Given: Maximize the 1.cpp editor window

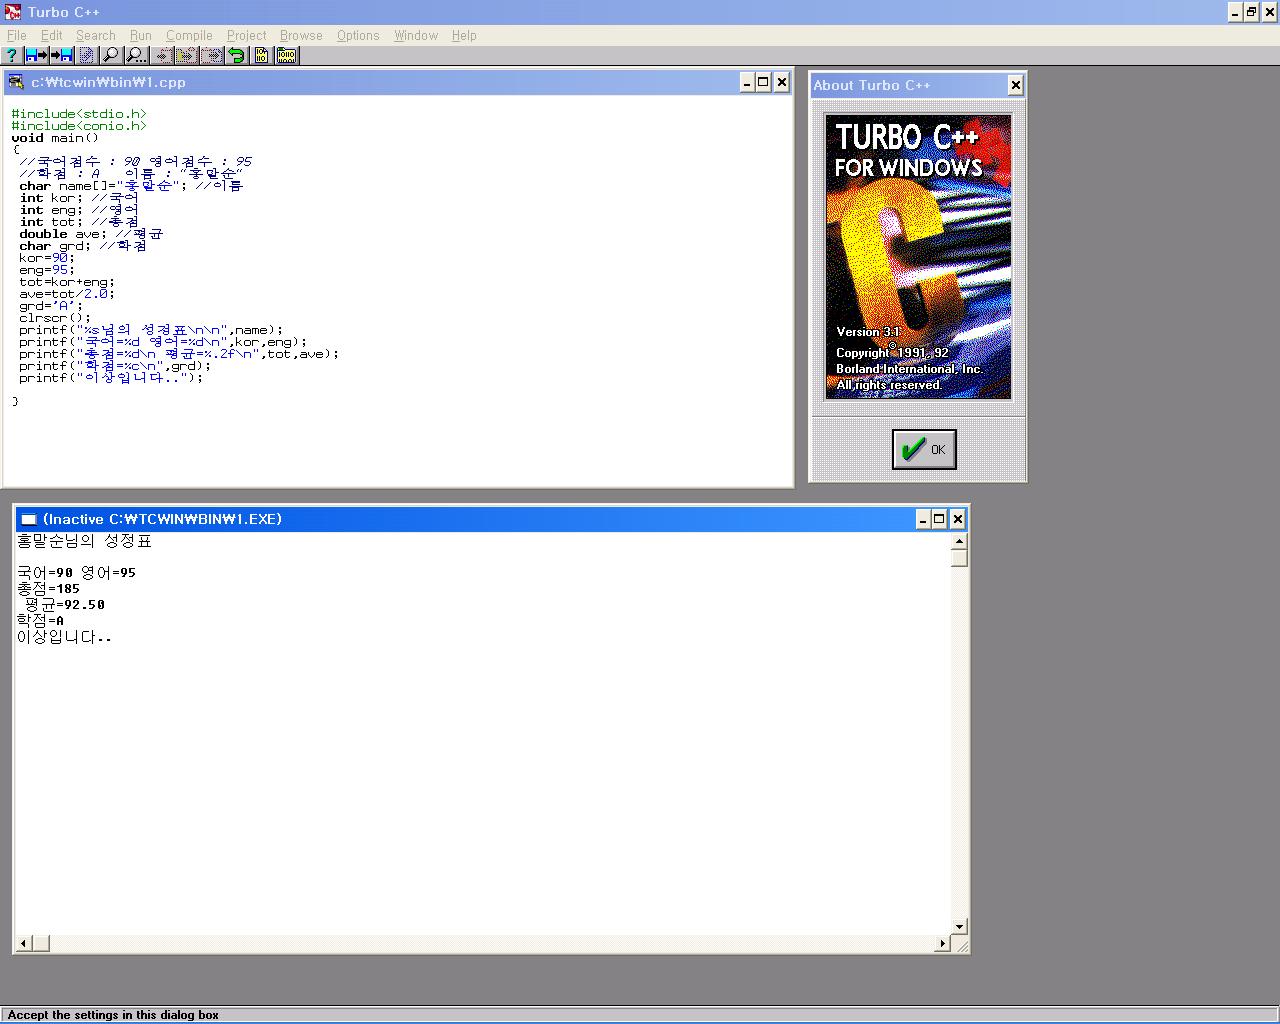Looking at the screenshot, I should coord(764,82).
